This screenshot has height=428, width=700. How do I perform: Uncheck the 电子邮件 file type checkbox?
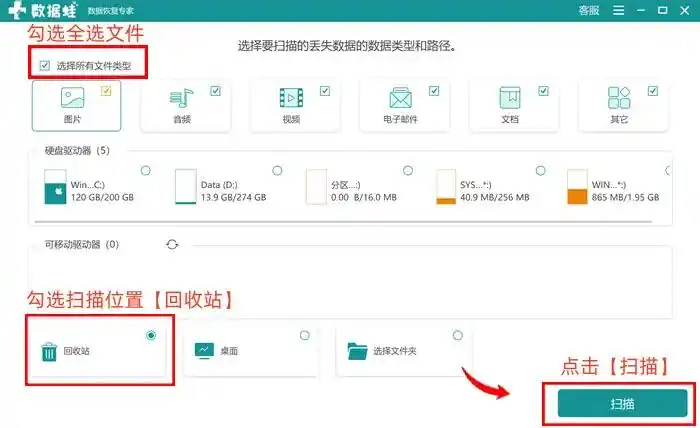pyautogui.click(x=434, y=91)
